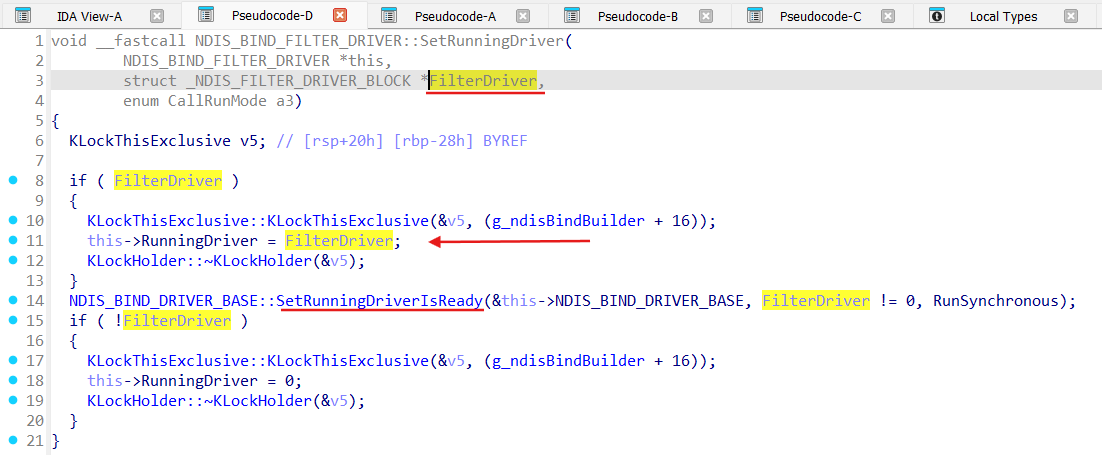
Task: Toggle breakpoint dot on line 14
Action: coord(13,301)
